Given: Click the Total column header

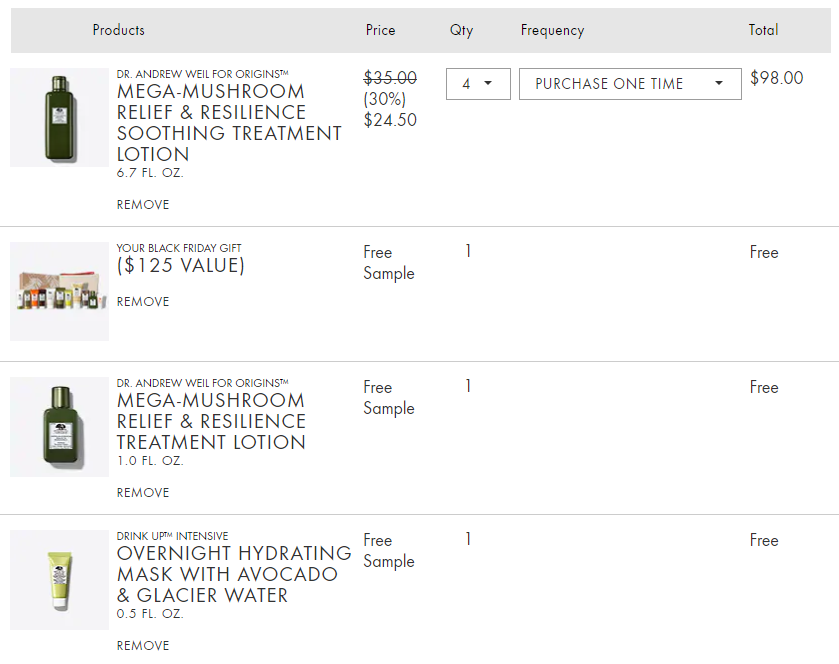Looking at the screenshot, I should (x=764, y=30).
